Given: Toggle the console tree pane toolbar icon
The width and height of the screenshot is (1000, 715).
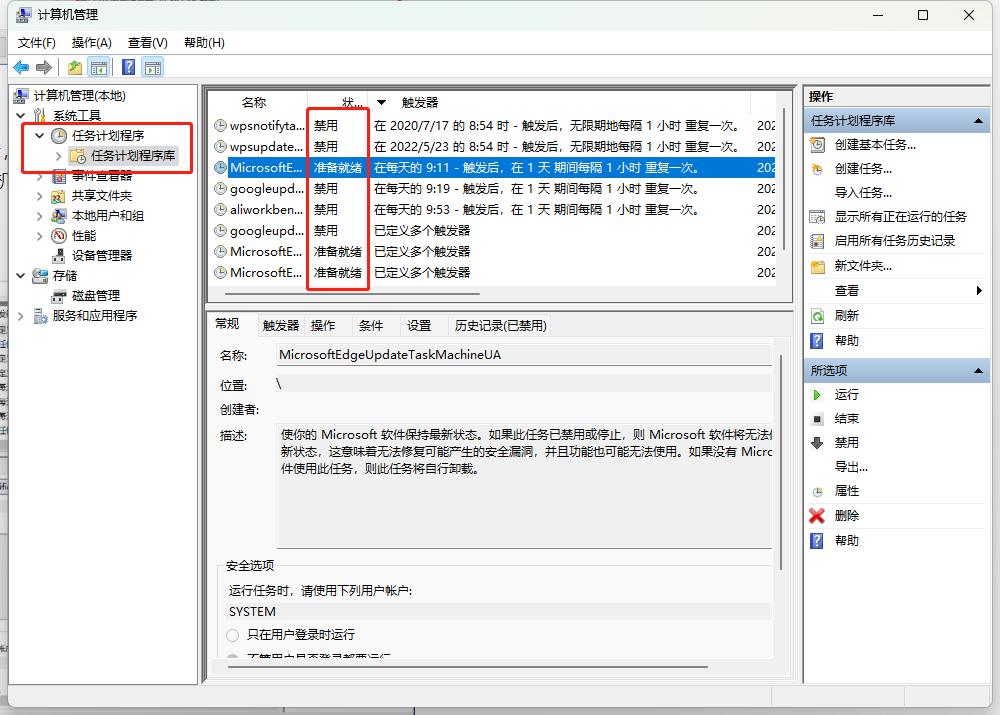Looking at the screenshot, I should [99, 67].
